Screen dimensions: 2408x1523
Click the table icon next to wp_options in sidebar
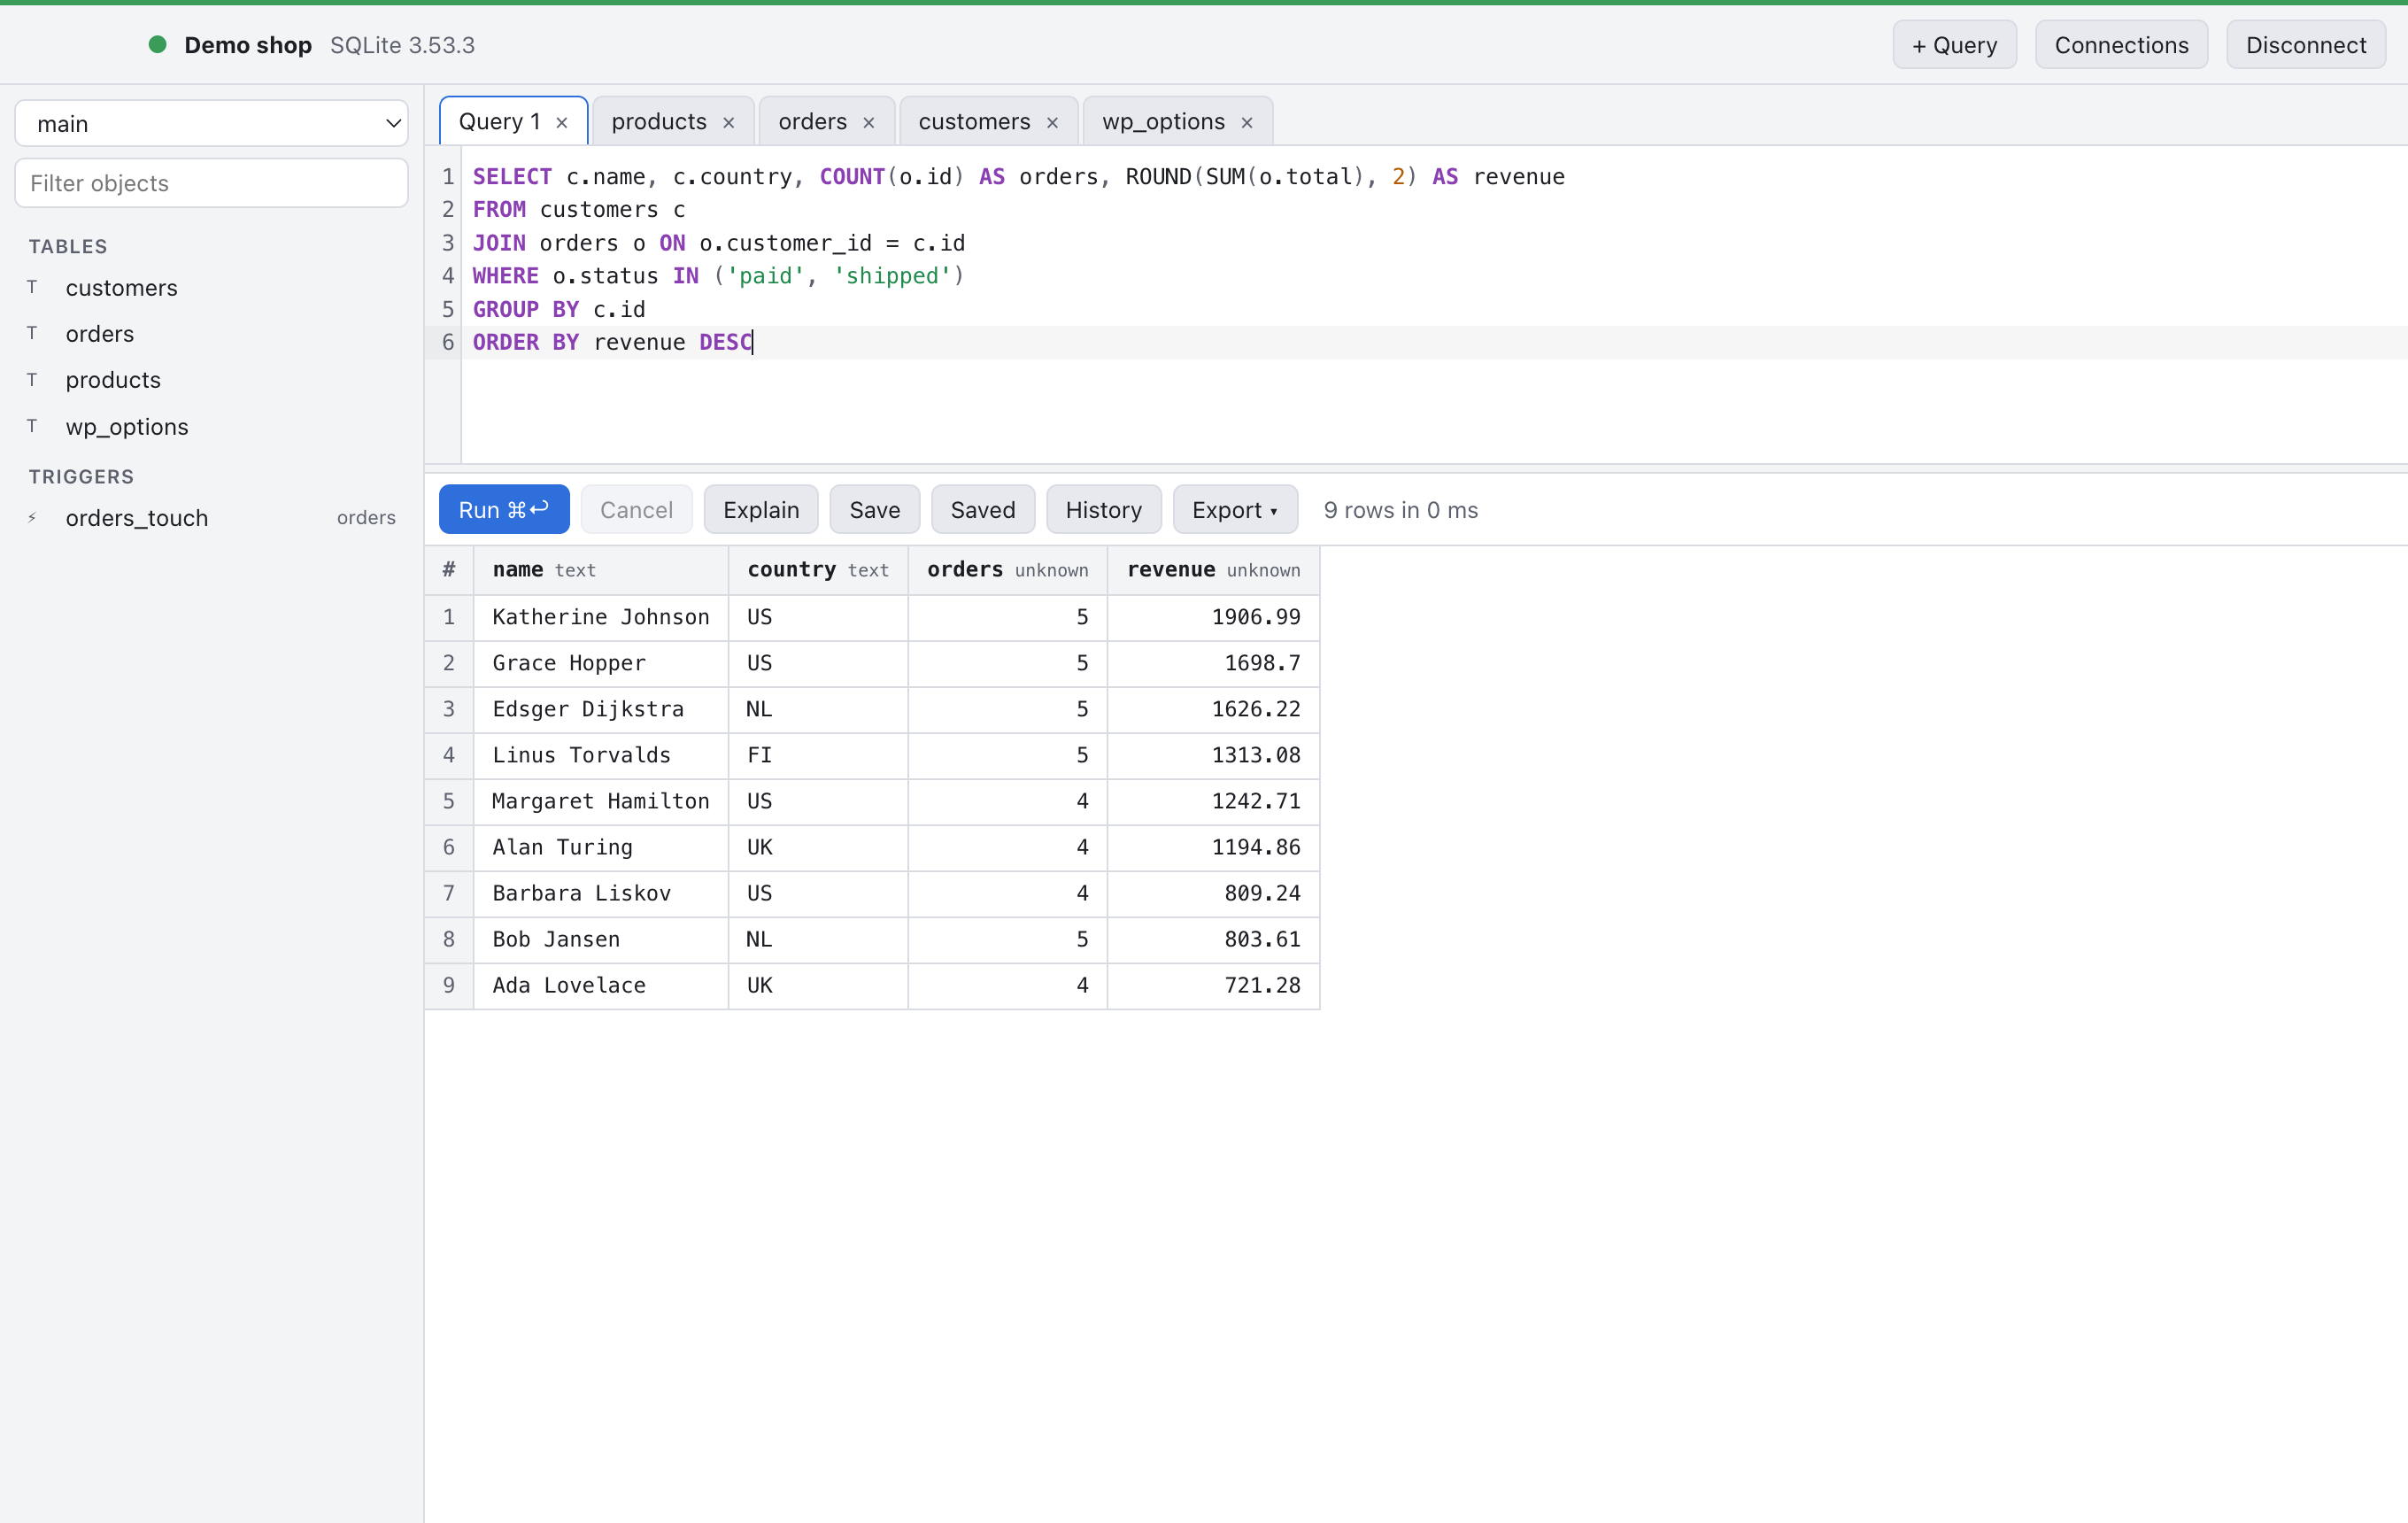tap(32, 426)
